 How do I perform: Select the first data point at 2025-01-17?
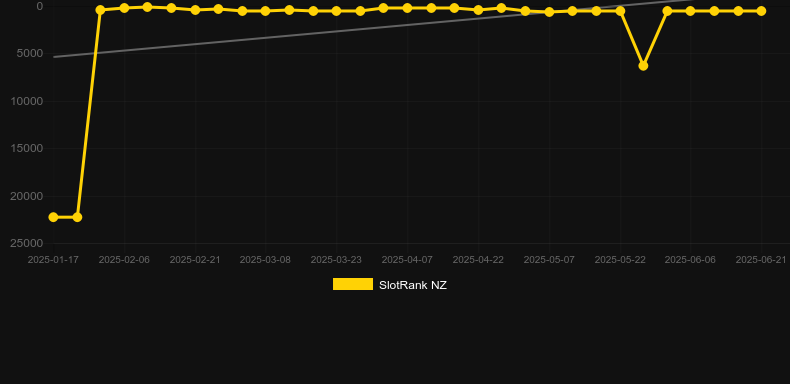pyautogui.click(x=53, y=217)
